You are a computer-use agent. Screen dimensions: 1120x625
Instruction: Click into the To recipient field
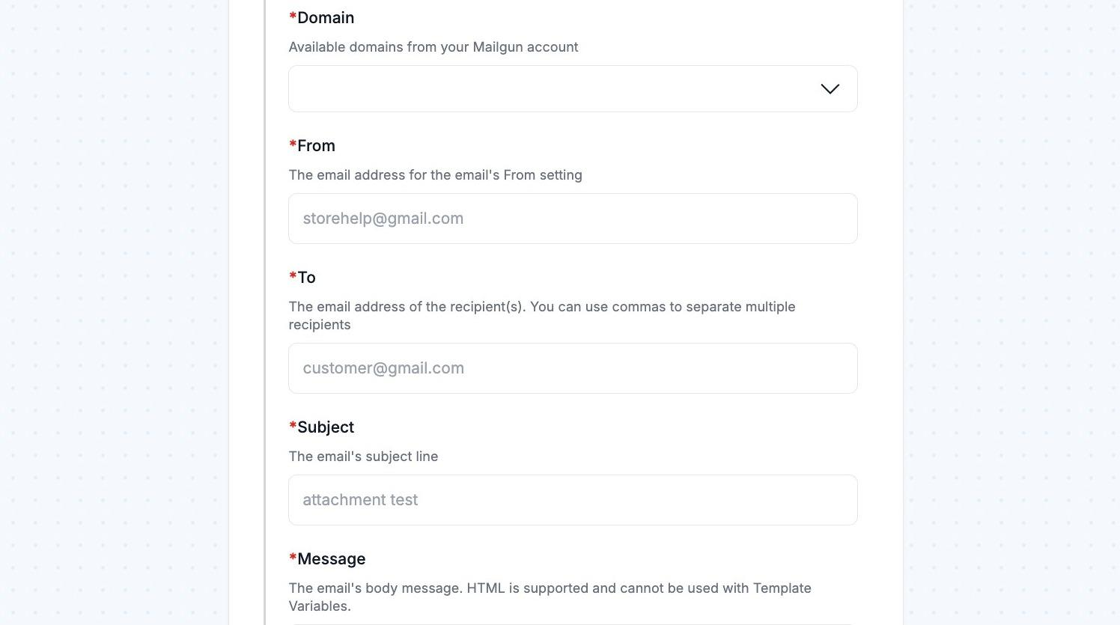tap(572, 368)
